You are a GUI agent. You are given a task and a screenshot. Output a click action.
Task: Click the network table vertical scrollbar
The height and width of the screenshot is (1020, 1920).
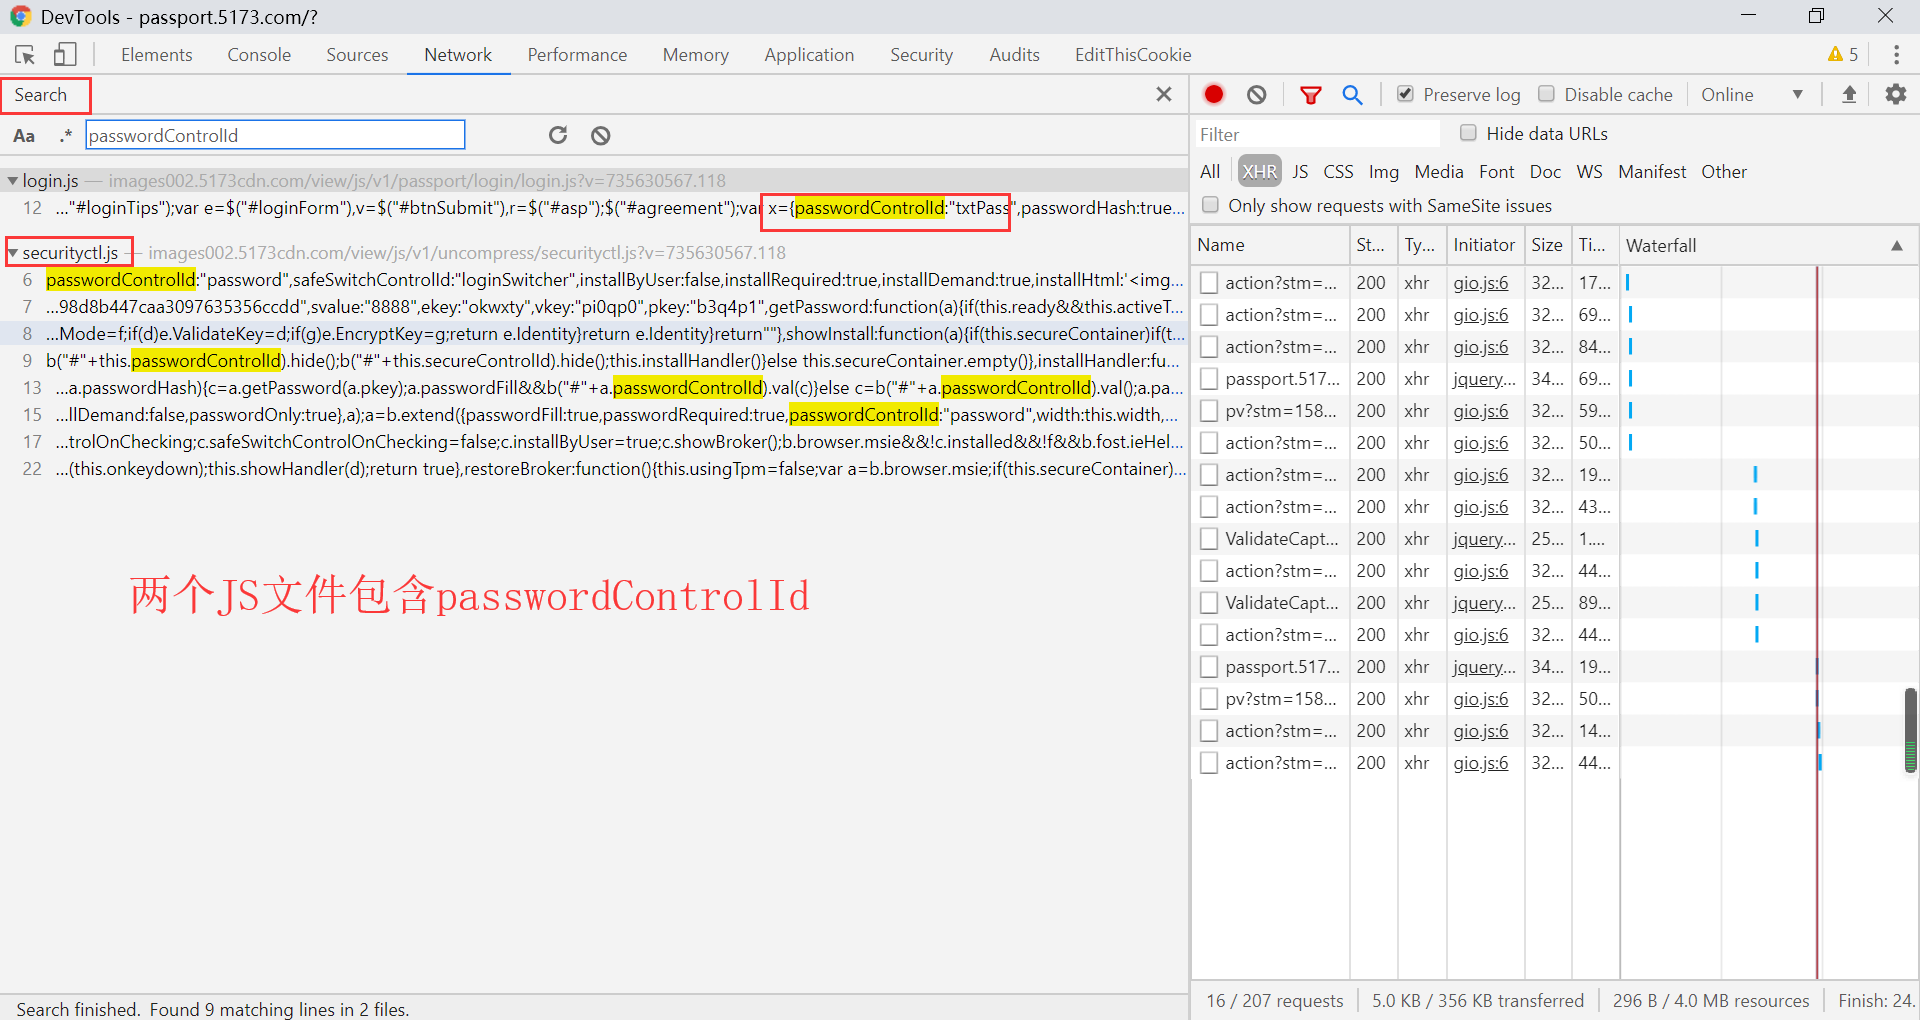click(1911, 730)
